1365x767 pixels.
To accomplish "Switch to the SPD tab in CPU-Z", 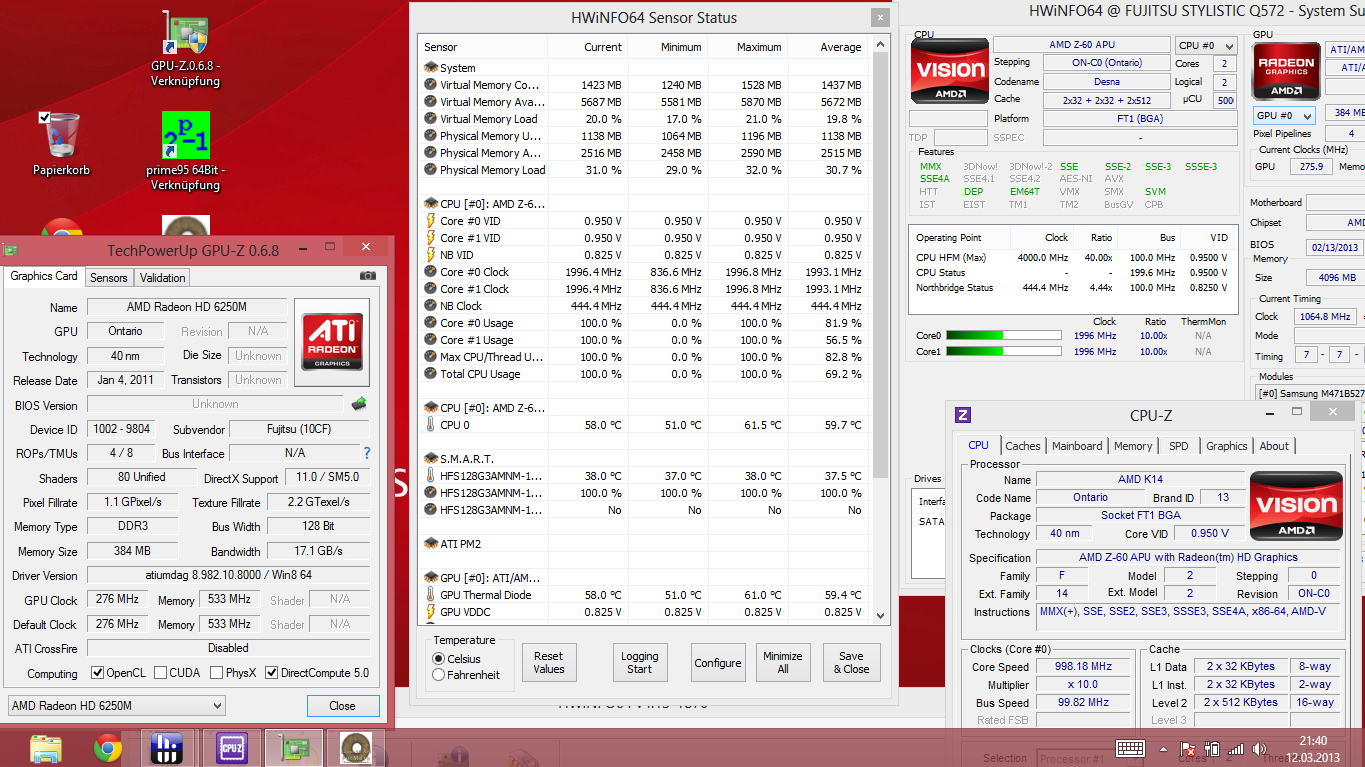I will [1179, 446].
